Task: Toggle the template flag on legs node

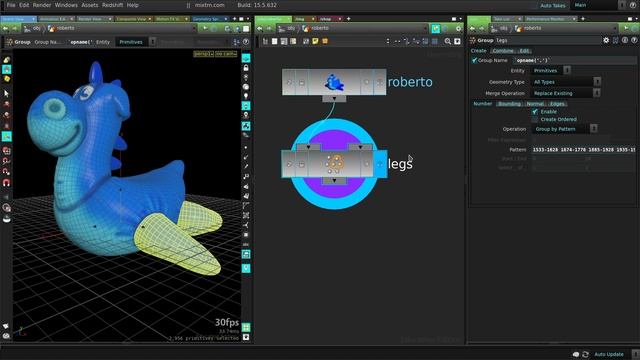Action: tap(366, 164)
